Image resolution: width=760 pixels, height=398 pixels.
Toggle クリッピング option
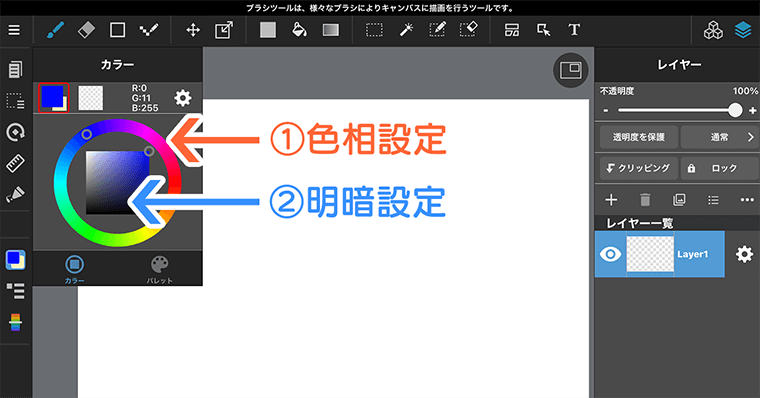(638, 168)
